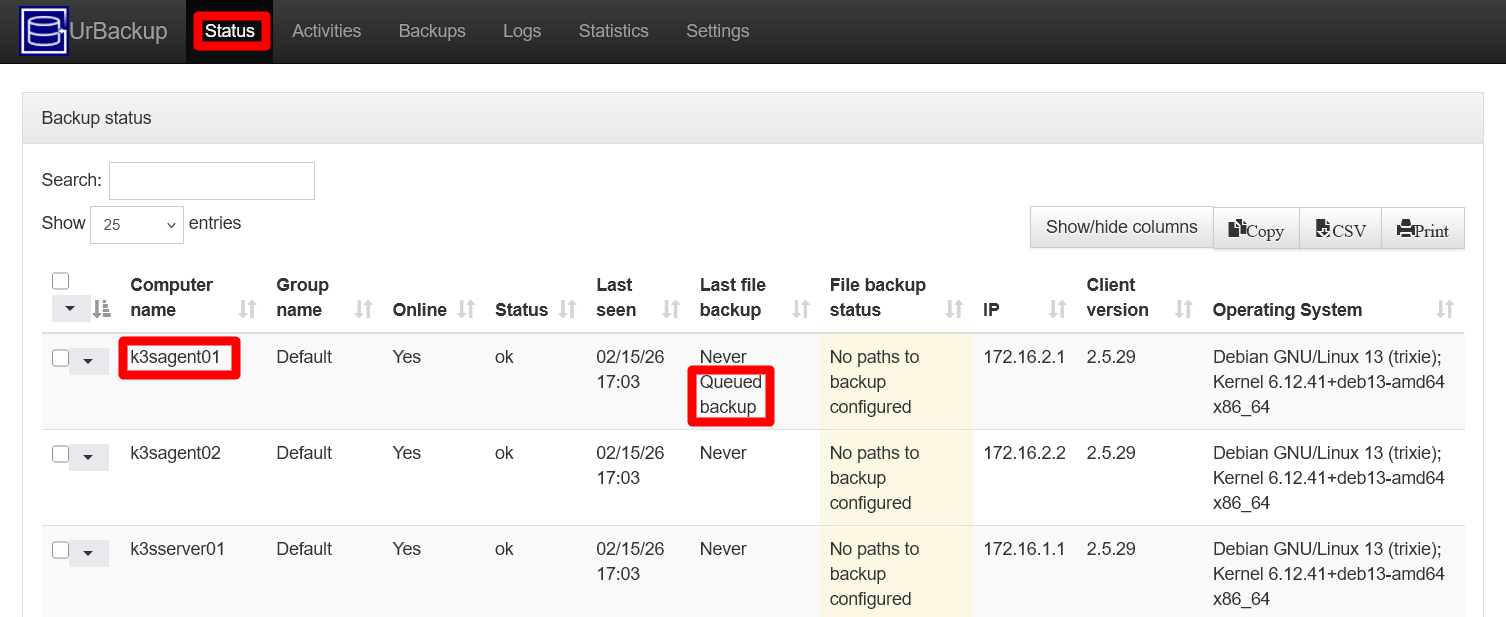Check the checkbox for k3sagent01
The width and height of the screenshot is (1506, 617).
coord(60,357)
